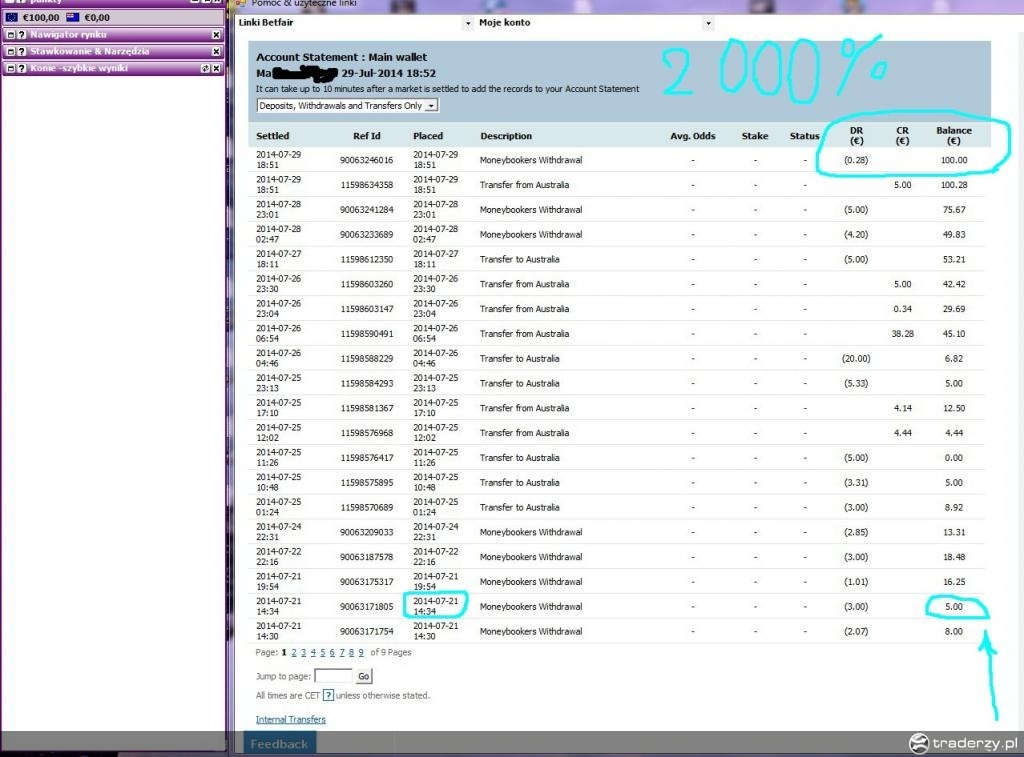Open help for Stawkowanie & Narzędzia panel
The width and height of the screenshot is (1024, 757).
22,51
